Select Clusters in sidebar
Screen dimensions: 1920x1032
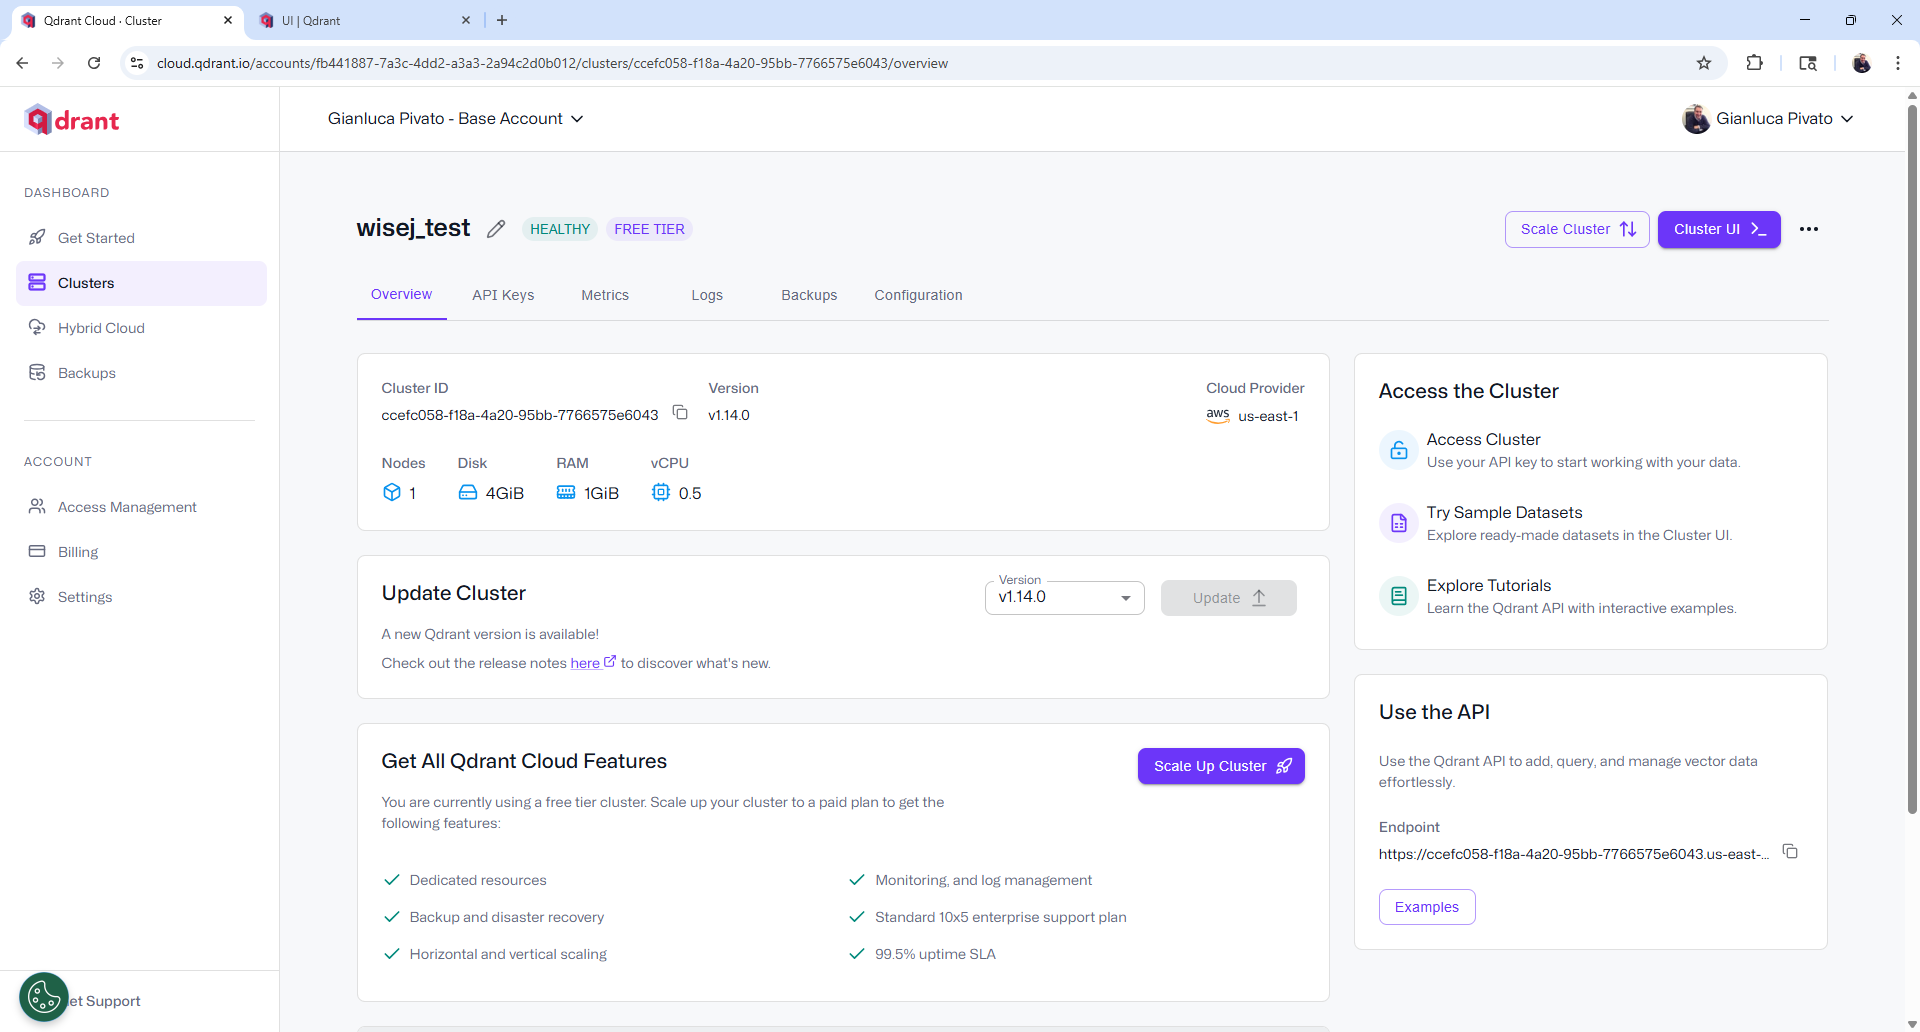tap(141, 283)
